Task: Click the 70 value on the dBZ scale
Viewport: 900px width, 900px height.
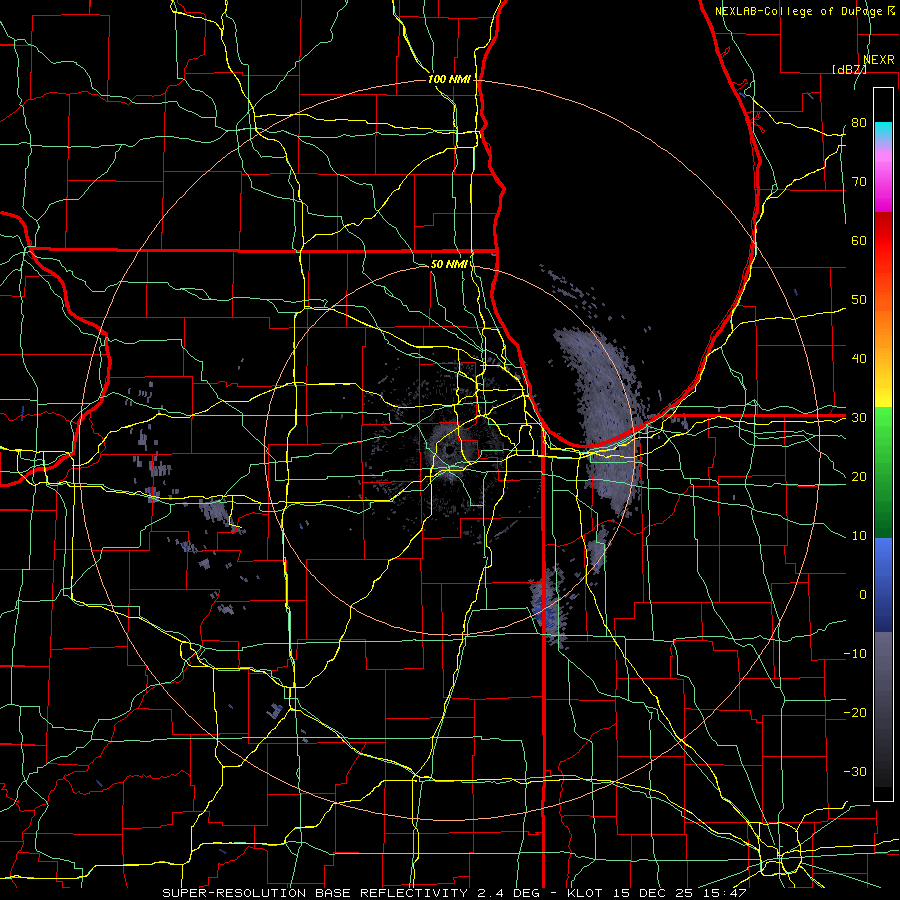Action: pyautogui.click(x=859, y=182)
